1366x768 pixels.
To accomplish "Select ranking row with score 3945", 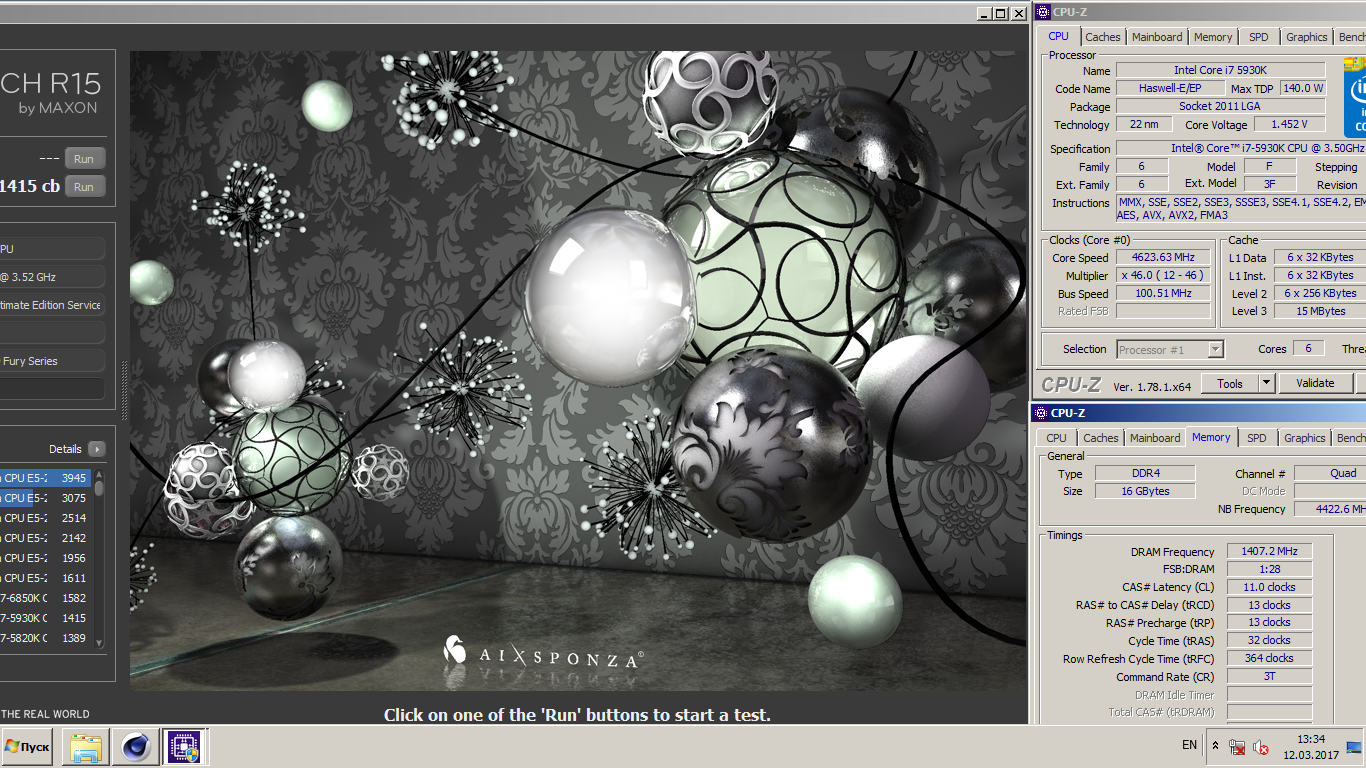I will pyautogui.click(x=46, y=478).
